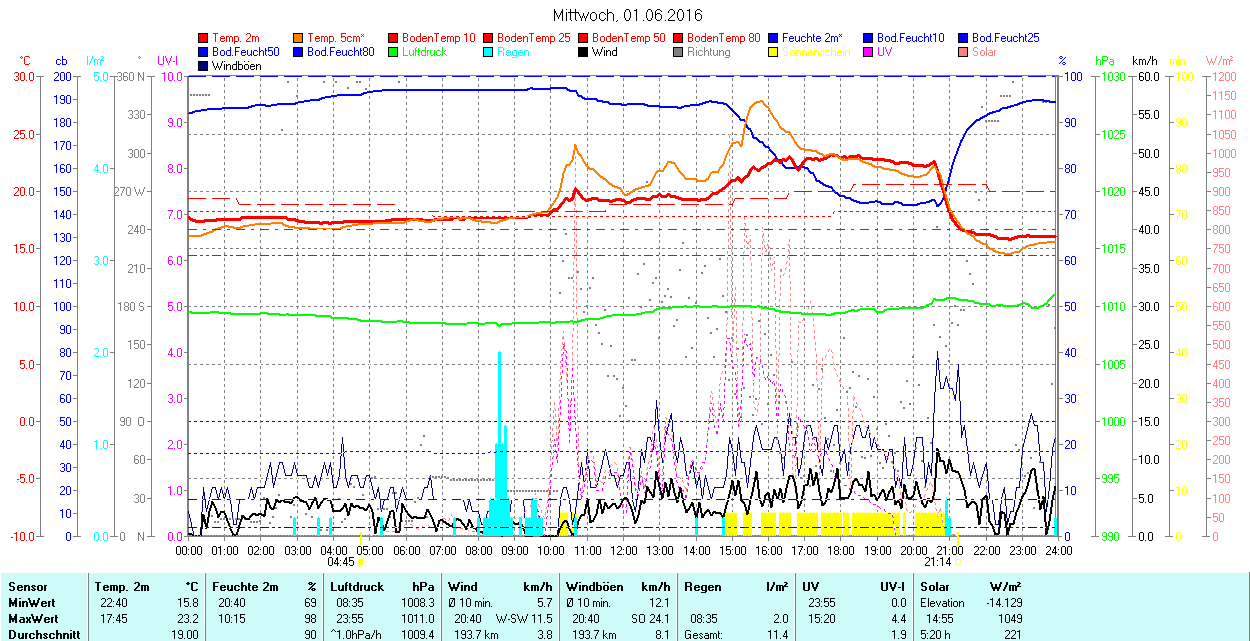Click average pressure value '1009.4'
Image resolution: width=1250 pixels, height=641 pixels.
tap(416, 635)
